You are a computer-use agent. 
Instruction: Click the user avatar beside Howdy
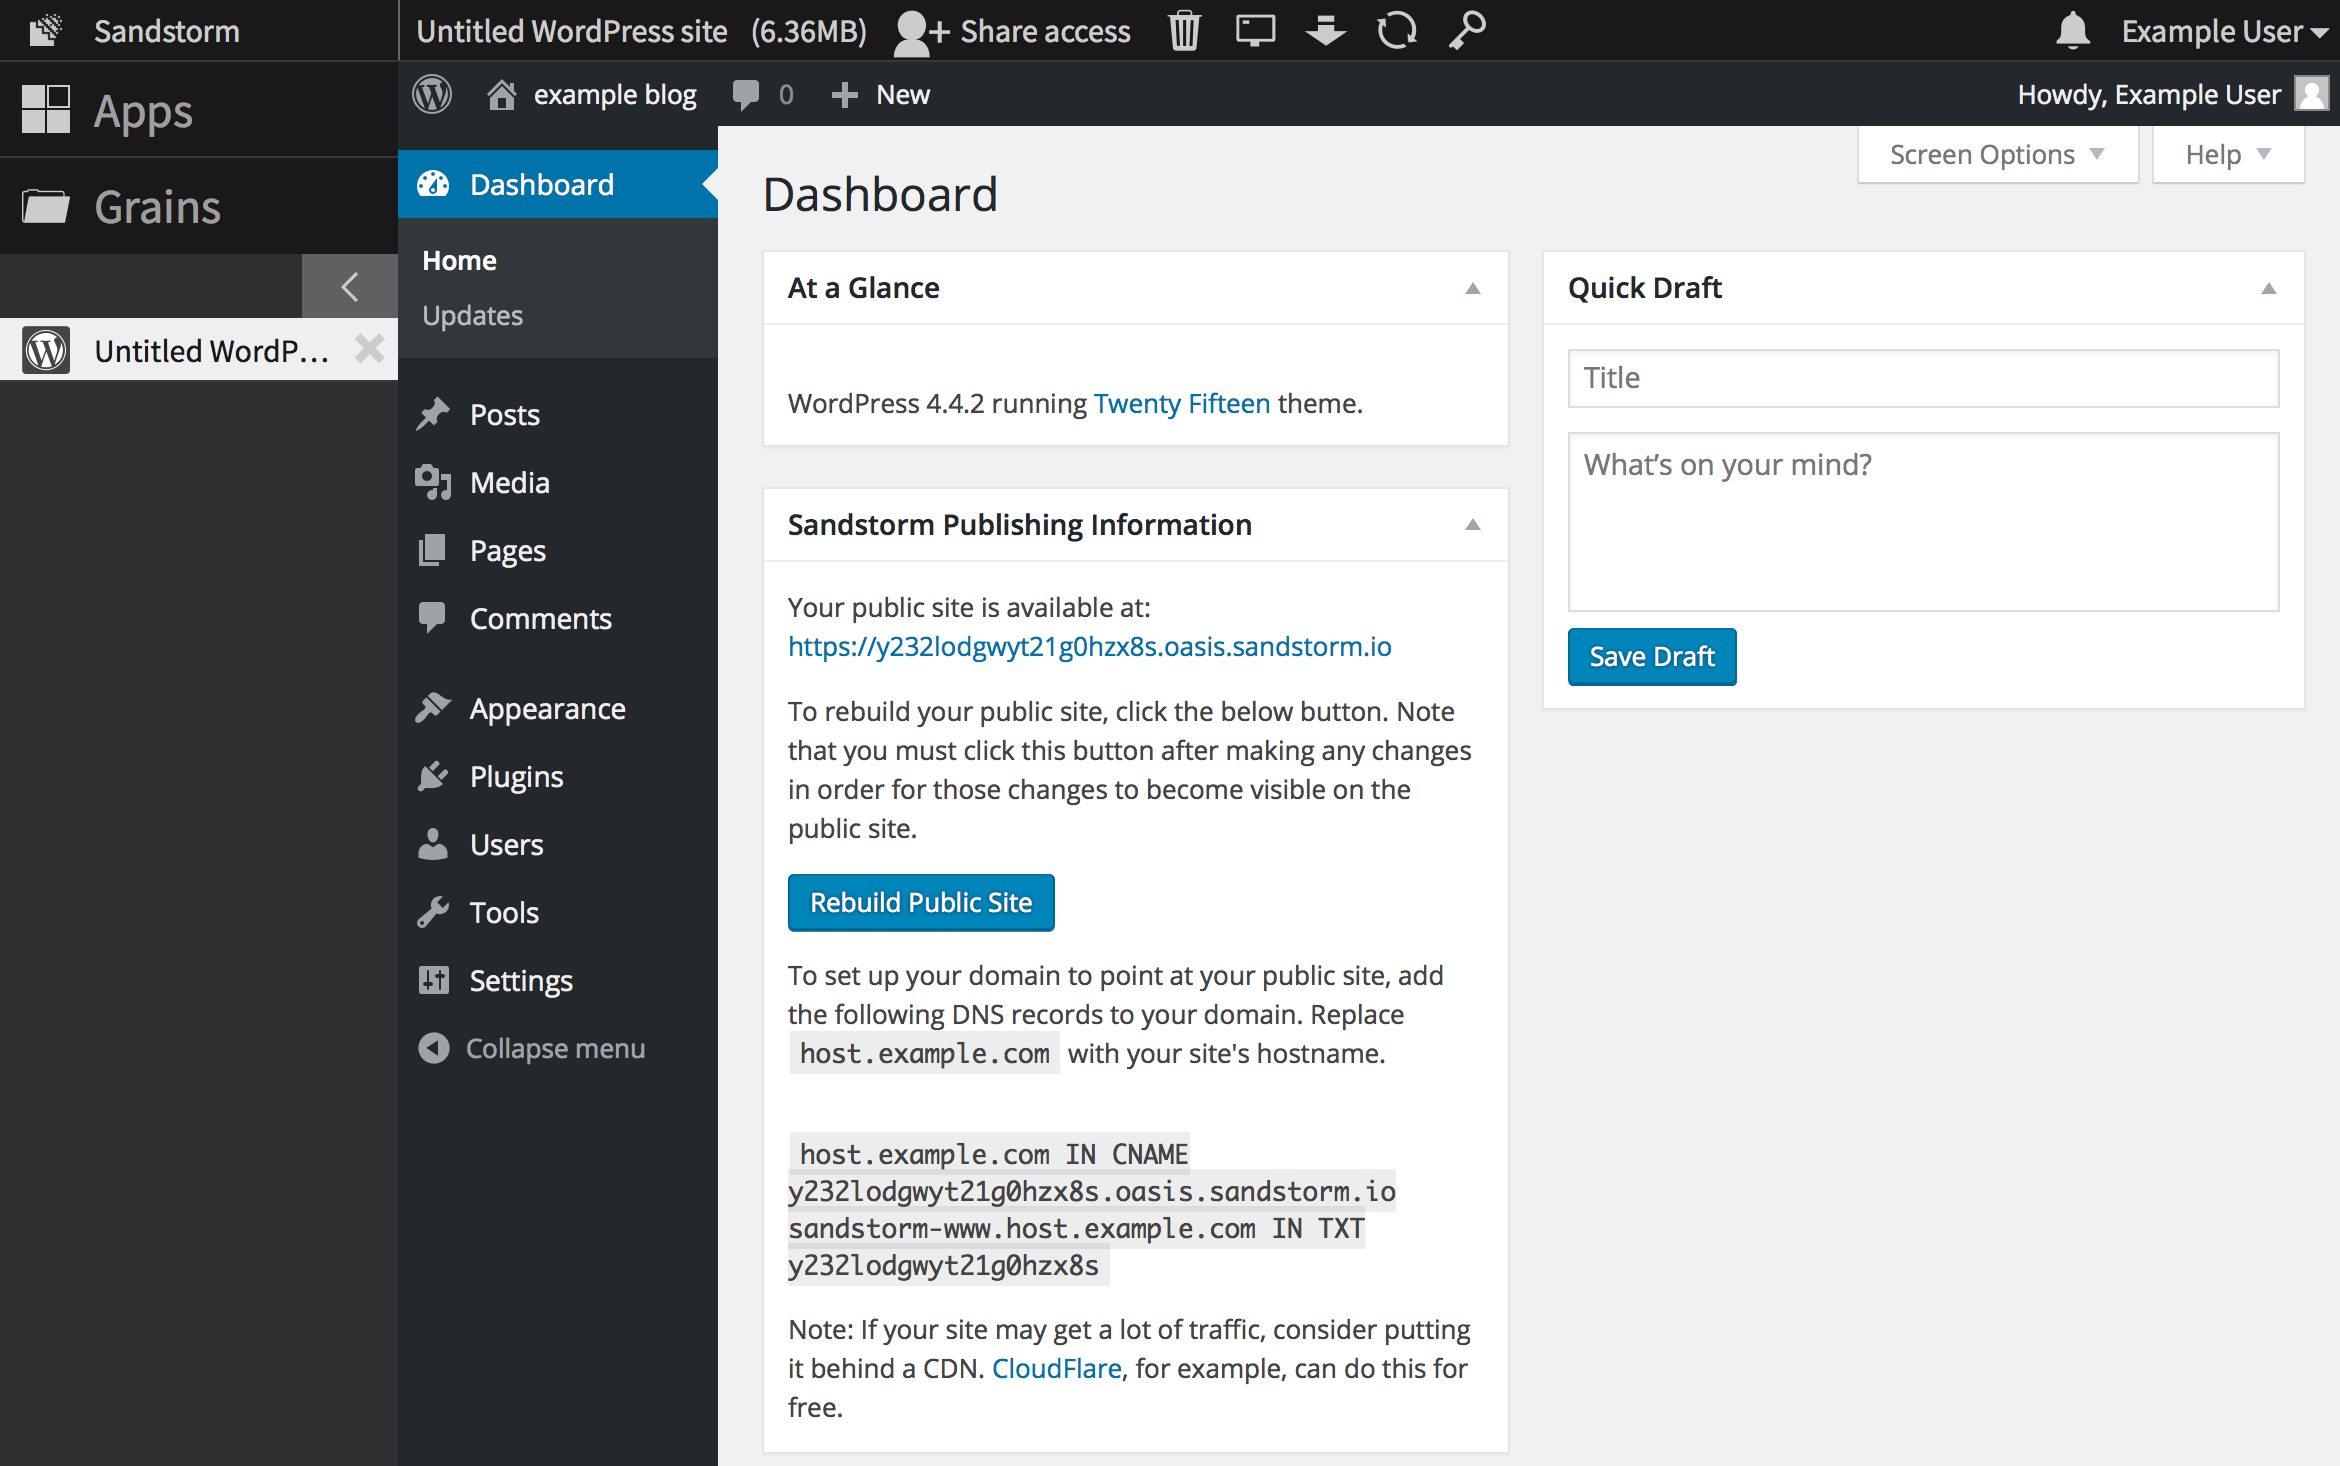click(x=2311, y=94)
